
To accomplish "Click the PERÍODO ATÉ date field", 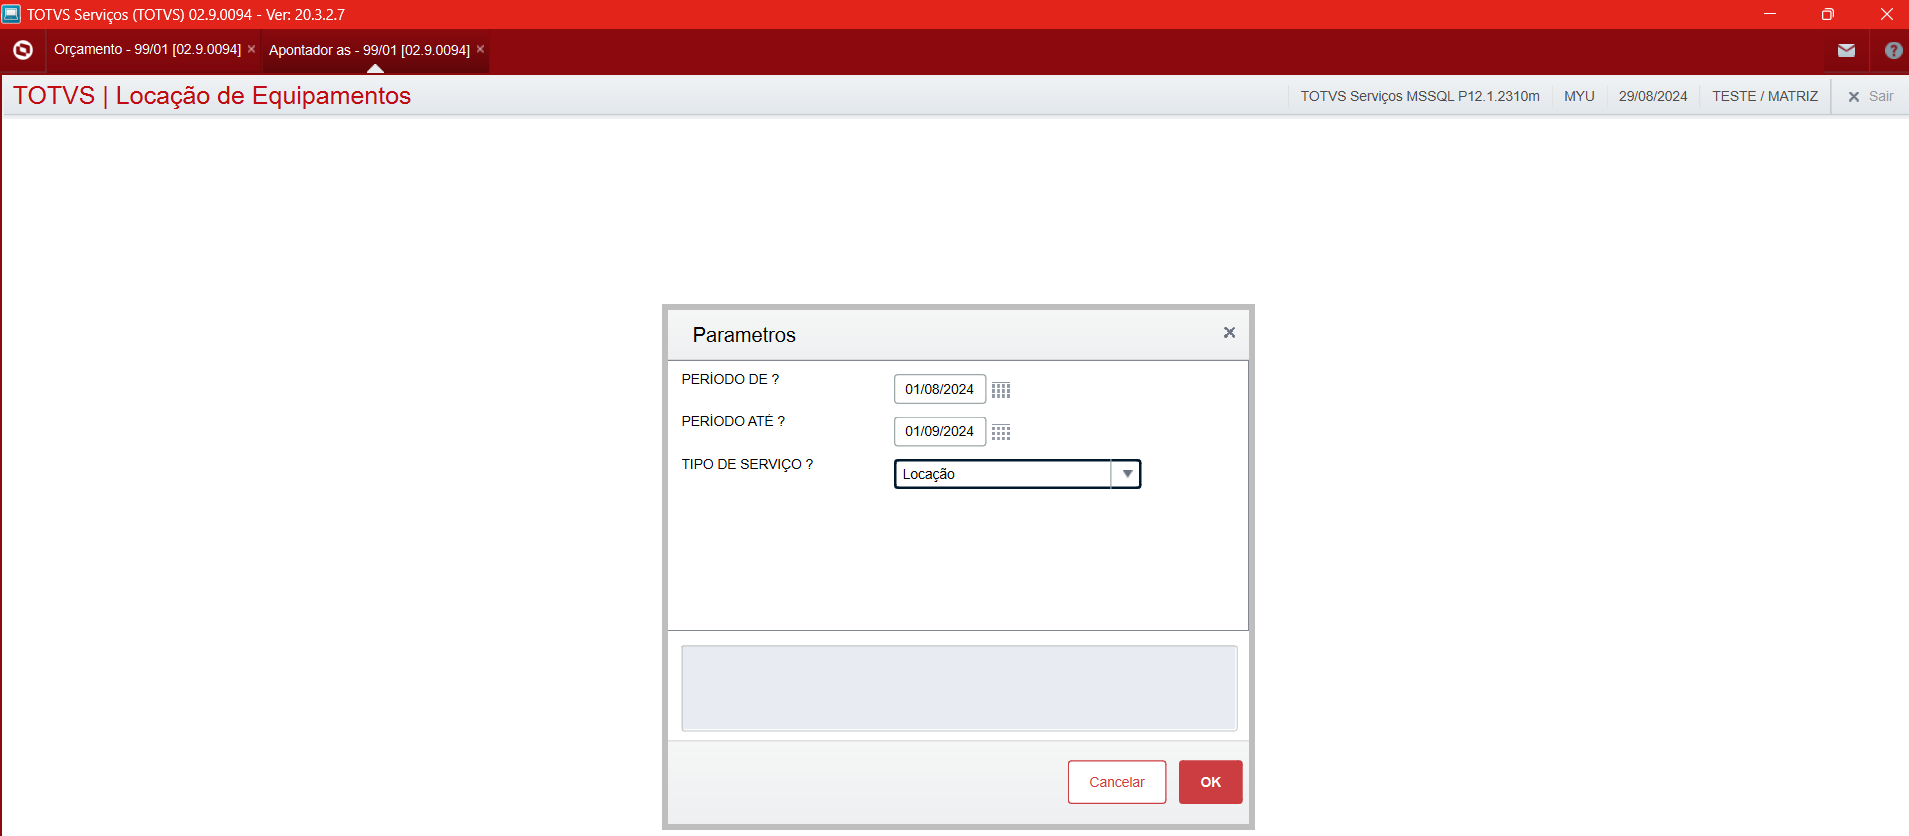I will [x=940, y=431].
